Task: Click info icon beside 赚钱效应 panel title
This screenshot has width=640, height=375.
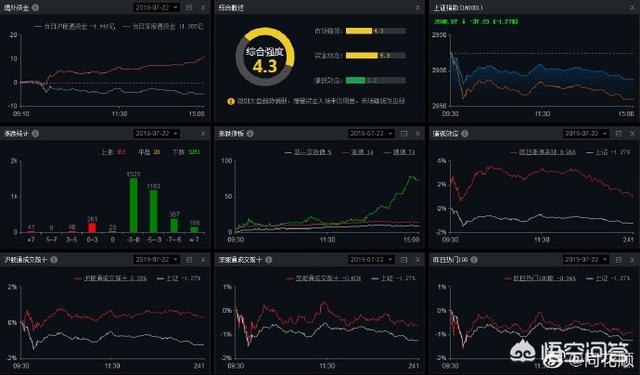Action: click(464, 133)
